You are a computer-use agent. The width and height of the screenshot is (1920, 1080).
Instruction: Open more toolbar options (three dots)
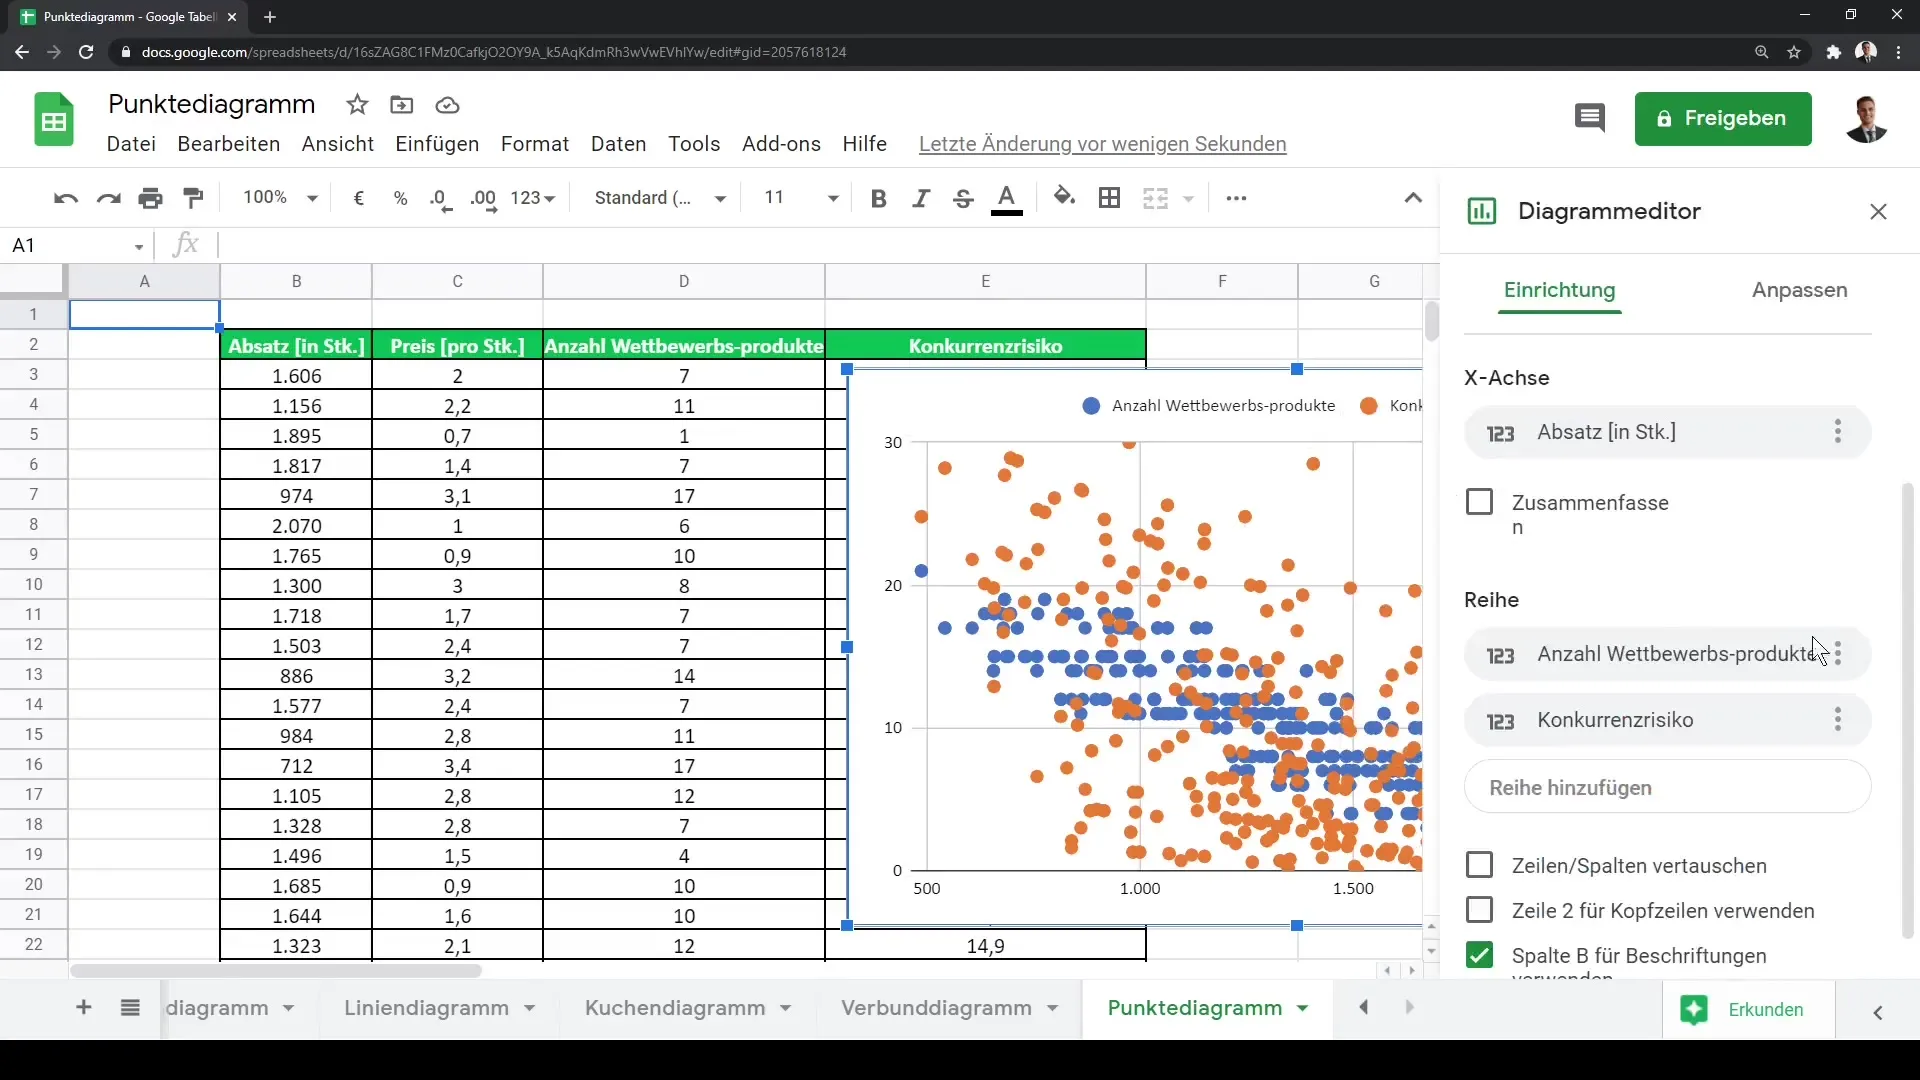(x=1236, y=198)
